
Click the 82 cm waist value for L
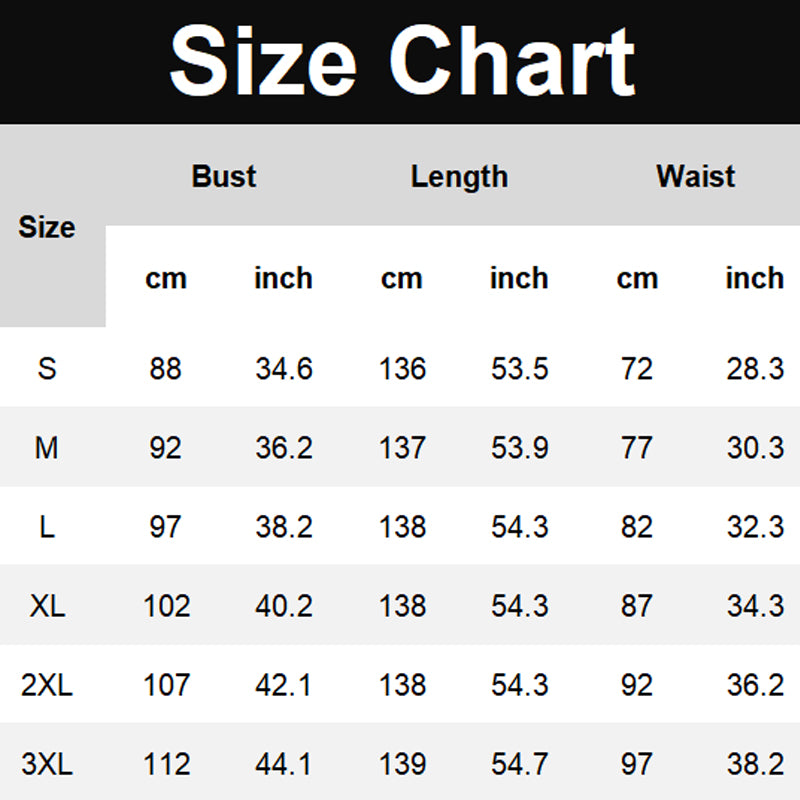coord(637,526)
